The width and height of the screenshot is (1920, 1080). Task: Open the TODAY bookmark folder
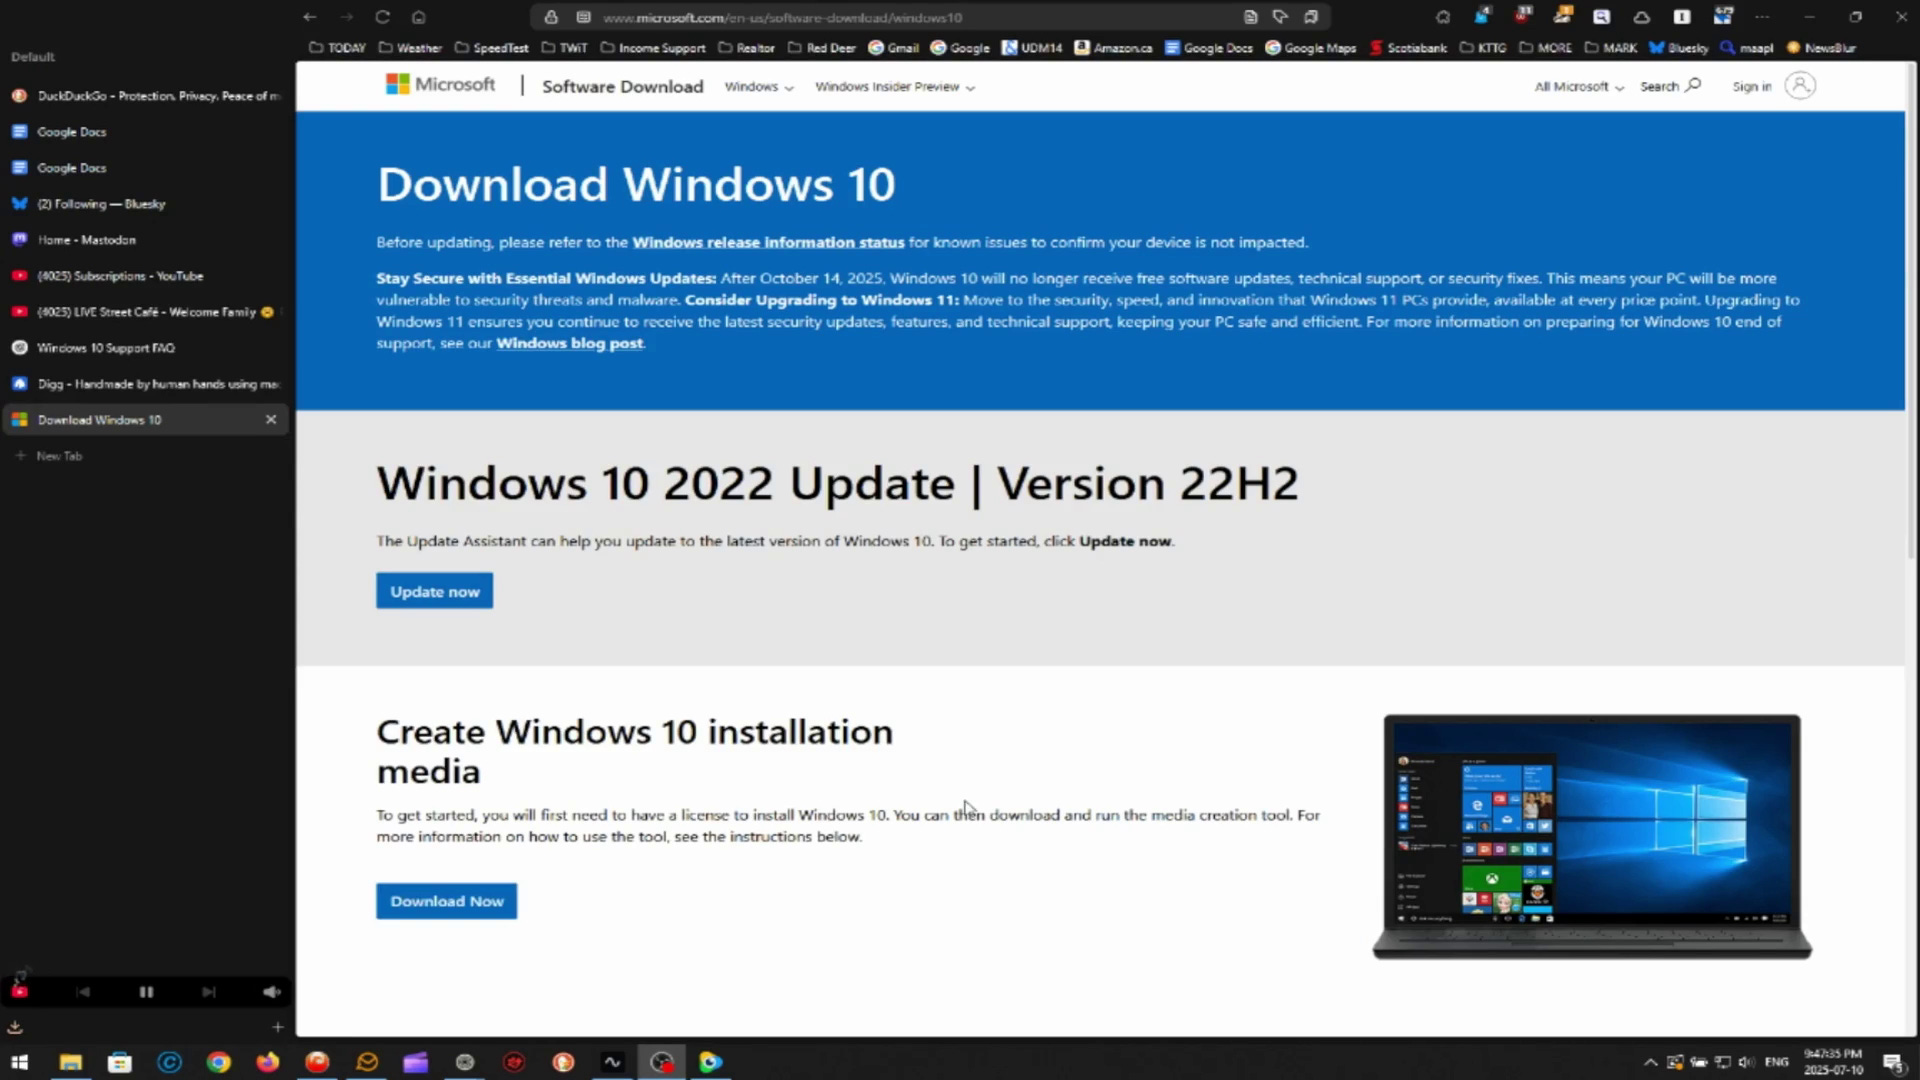pyautogui.click(x=337, y=47)
